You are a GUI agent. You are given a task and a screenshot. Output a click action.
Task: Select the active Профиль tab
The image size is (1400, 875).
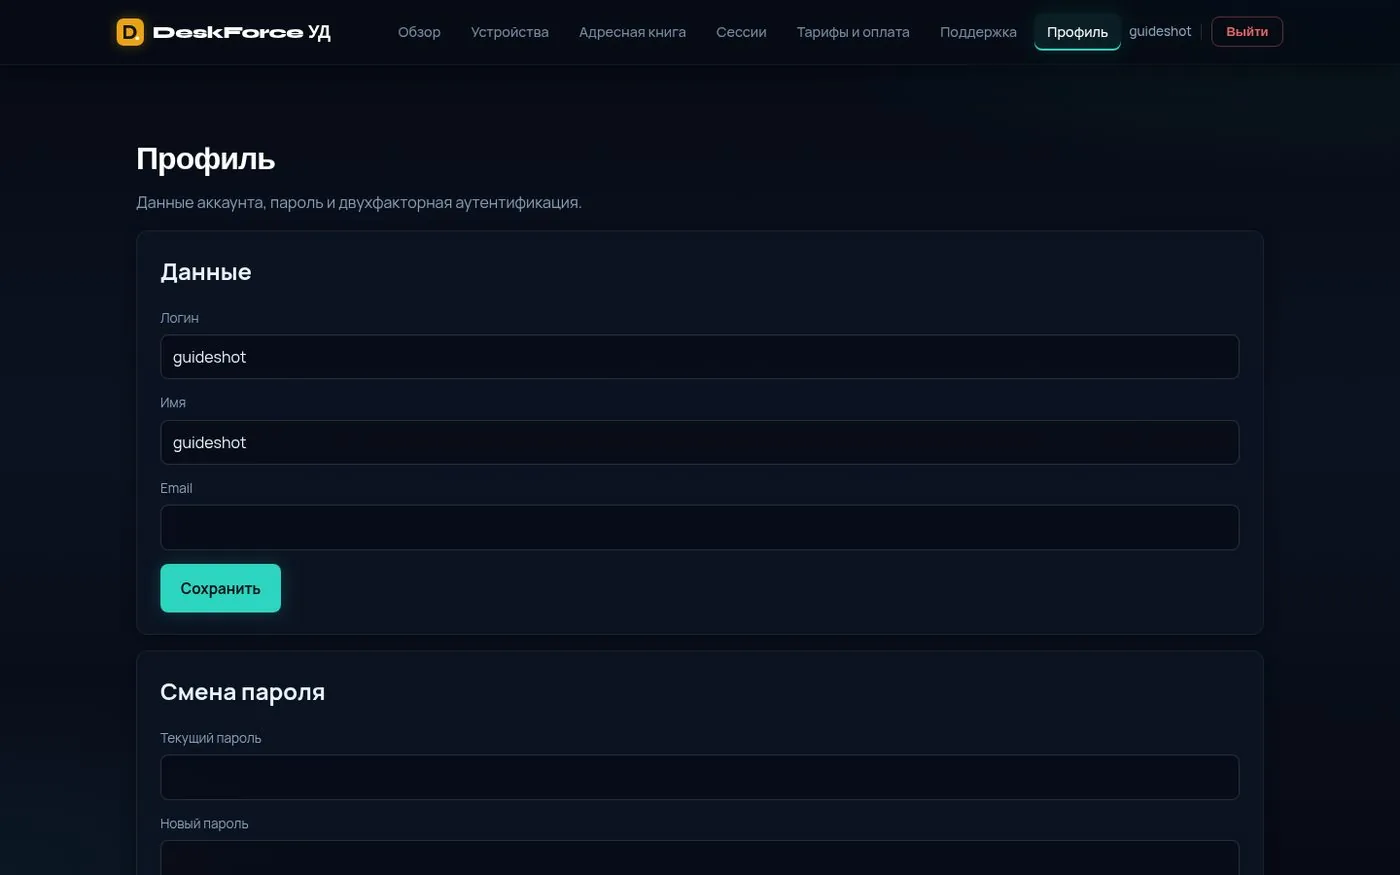tap(1077, 32)
